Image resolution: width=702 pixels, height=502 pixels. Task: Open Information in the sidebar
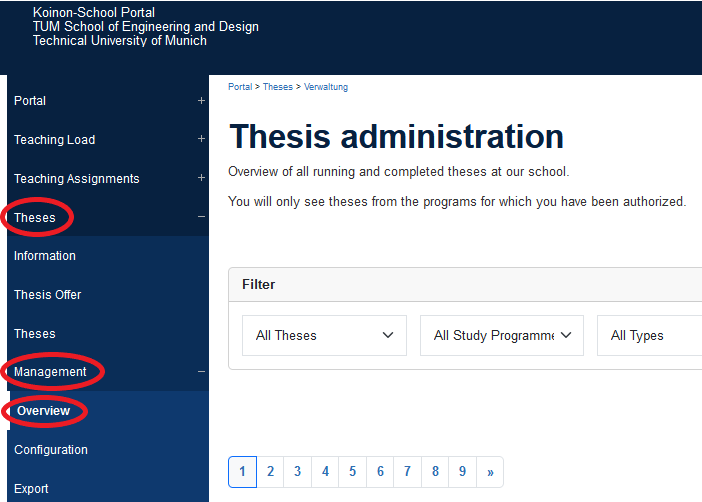tap(45, 256)
